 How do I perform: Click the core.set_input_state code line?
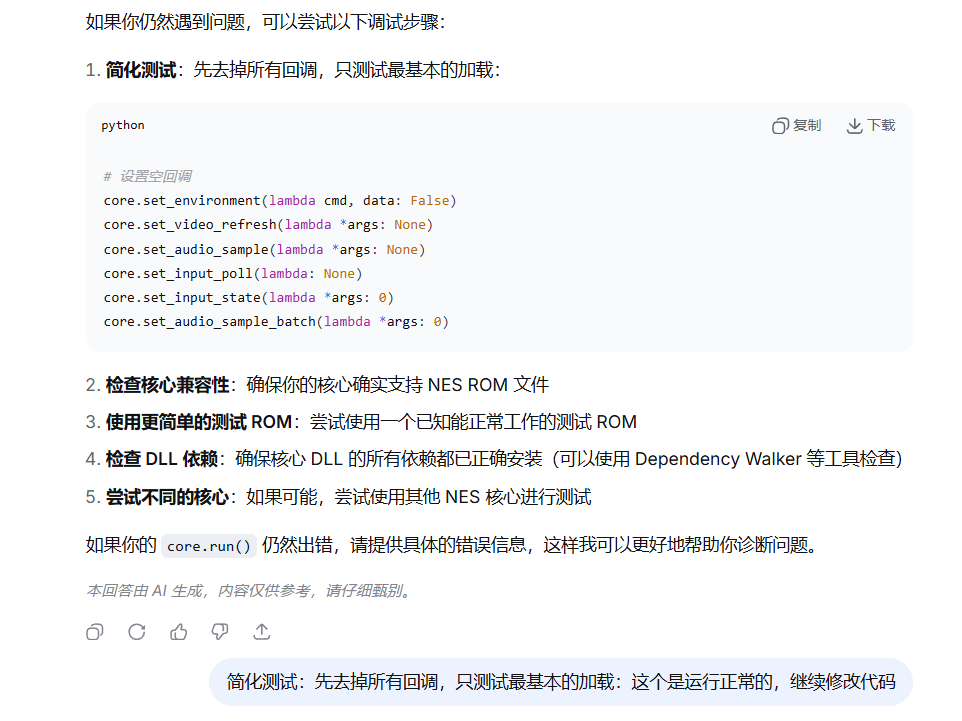click(x=248, y=298)
